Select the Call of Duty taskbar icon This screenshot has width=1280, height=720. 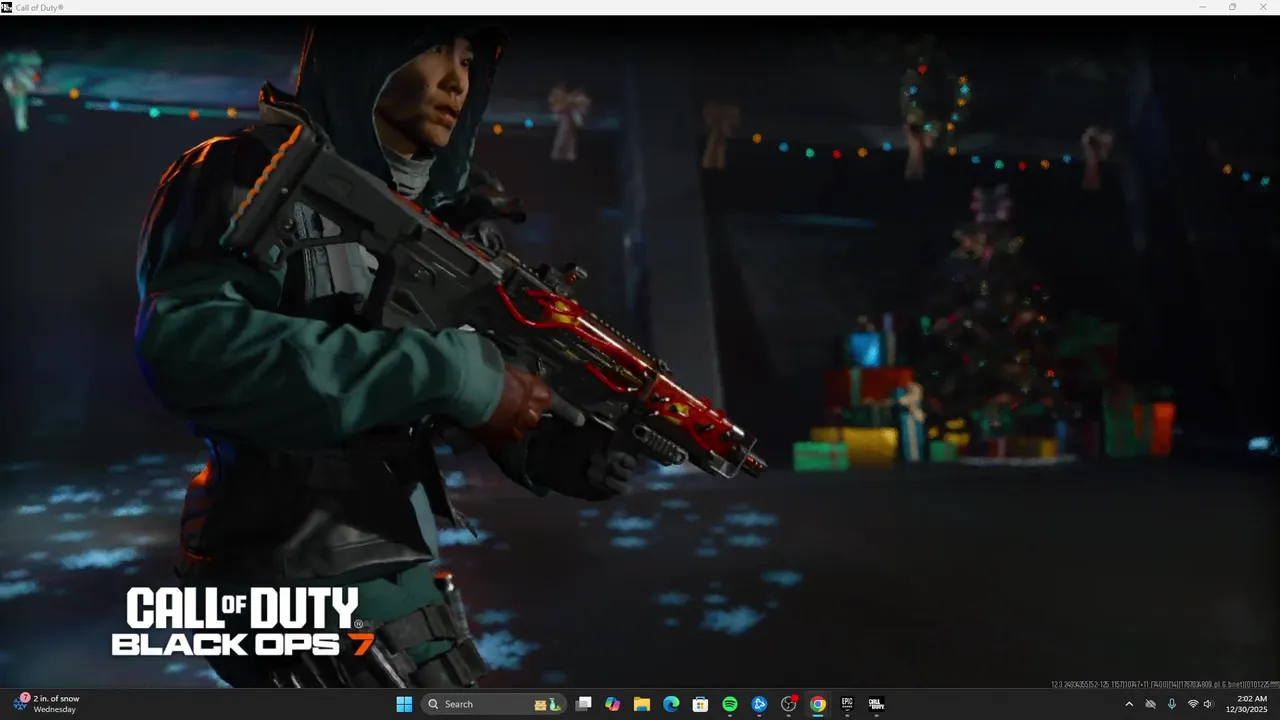[x=876, y=704]
